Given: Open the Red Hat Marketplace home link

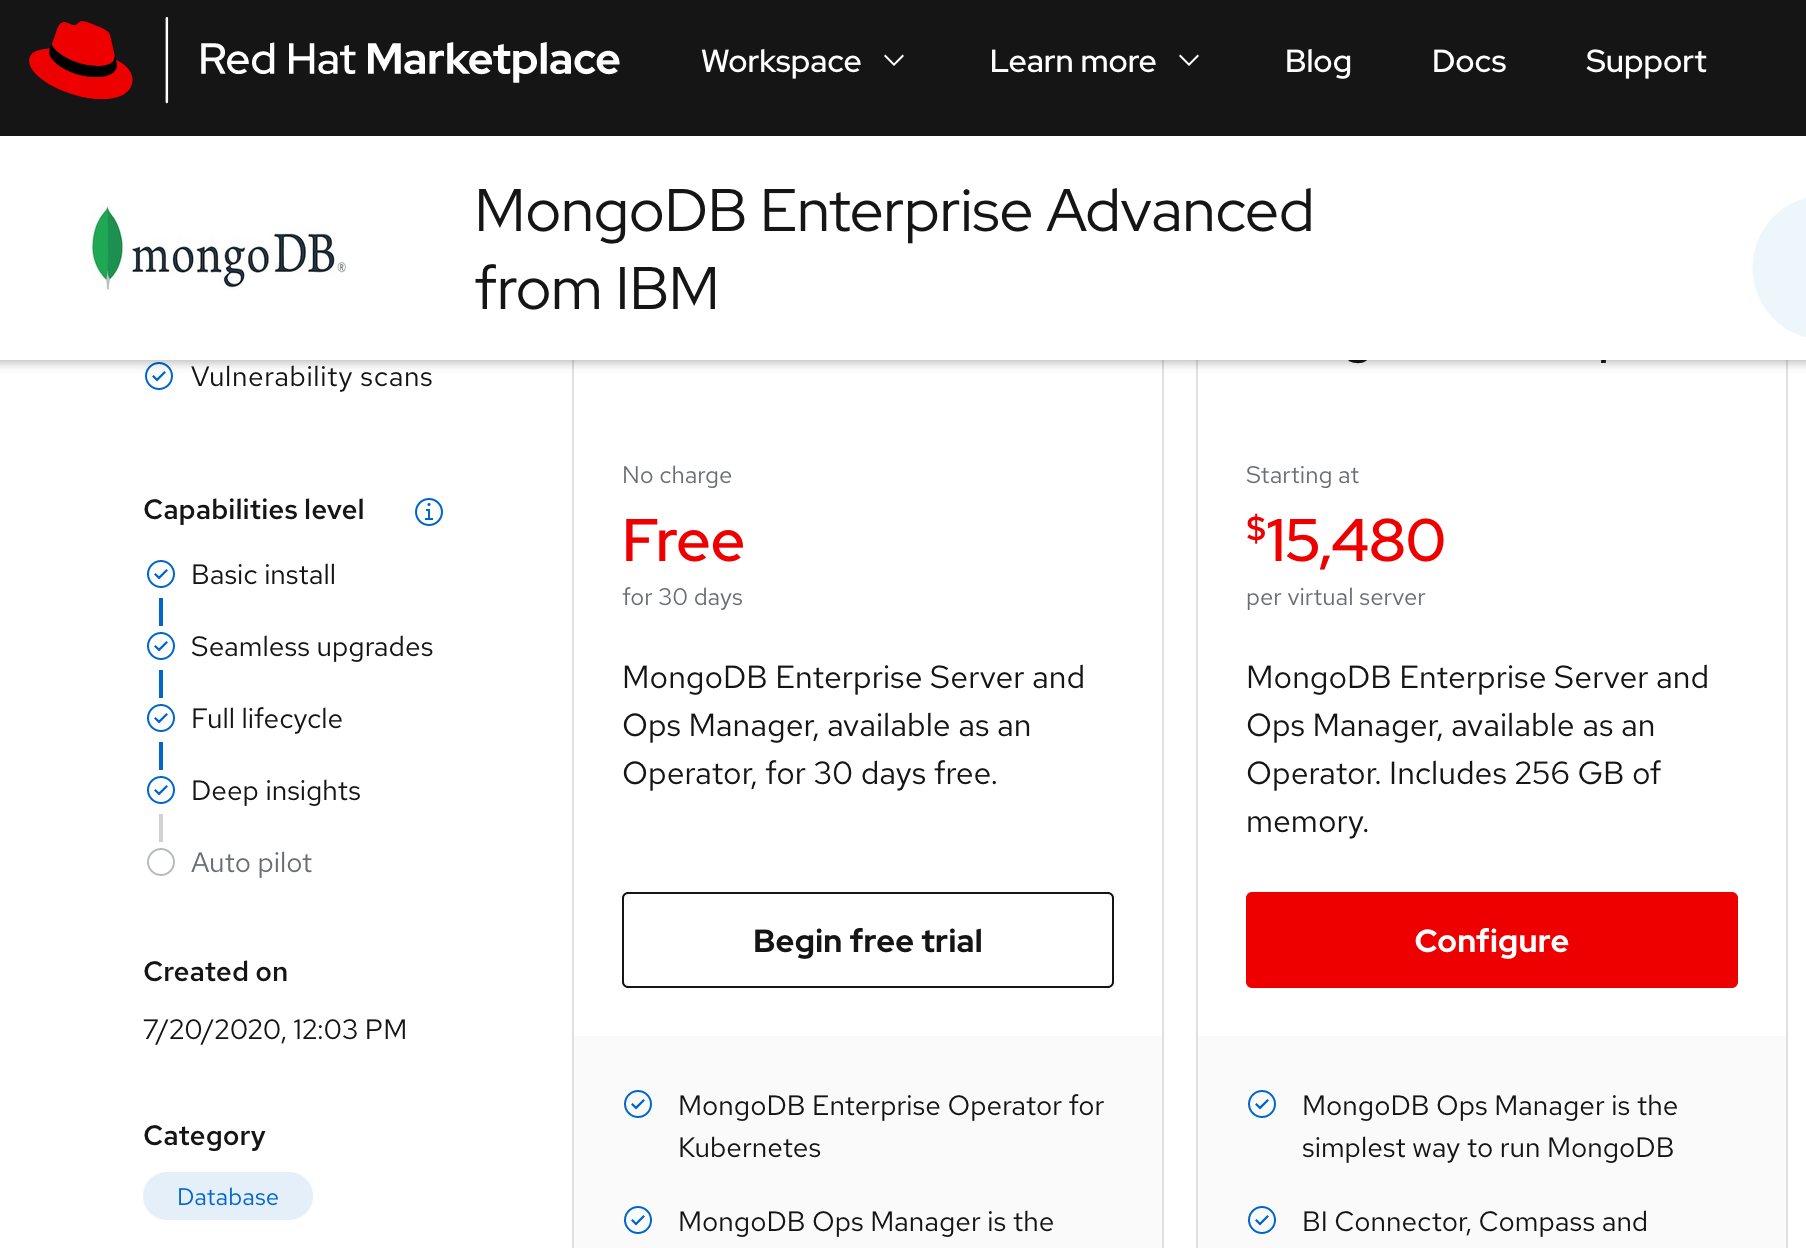Looking at the screenshot, I should [408, 60].
